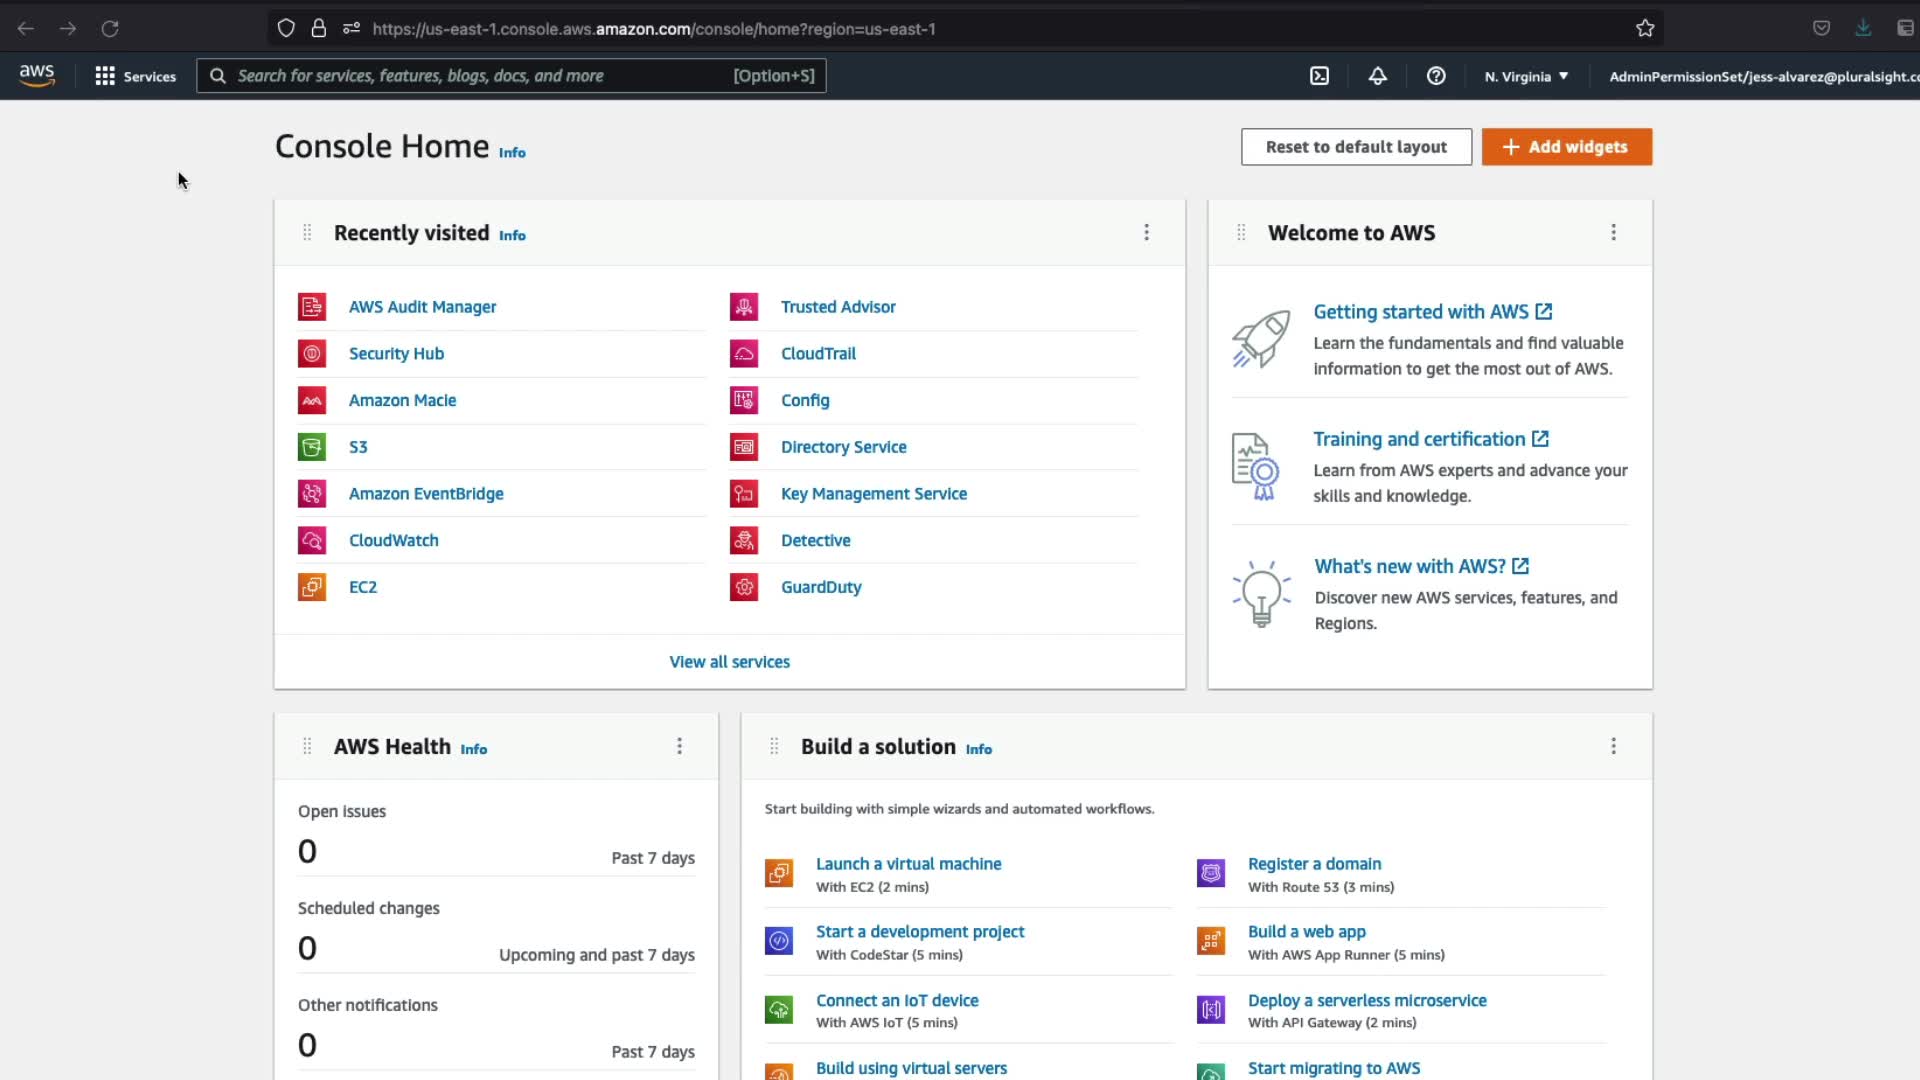The height and width of the screenshot is (1080, 1920).
Task: Open the Services menu
Action: click(135, 76)
